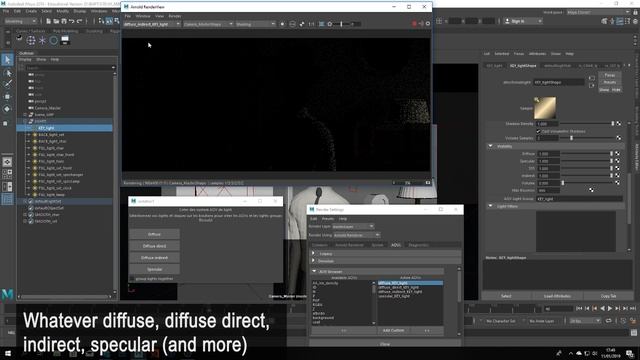Click the map button beside Diffuse visibility
The width and height of the screenshot is (640, 360).
tap(618, 154)
